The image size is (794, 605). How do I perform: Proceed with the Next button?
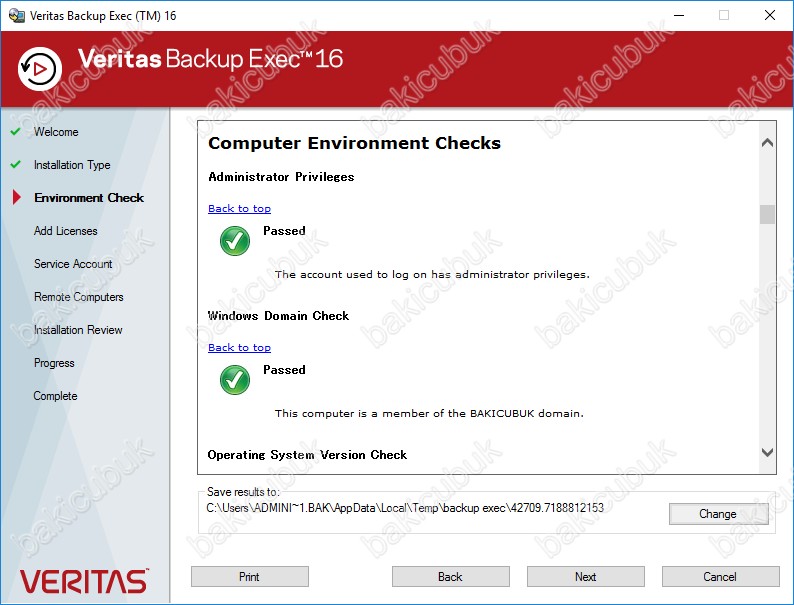(586, 577)
